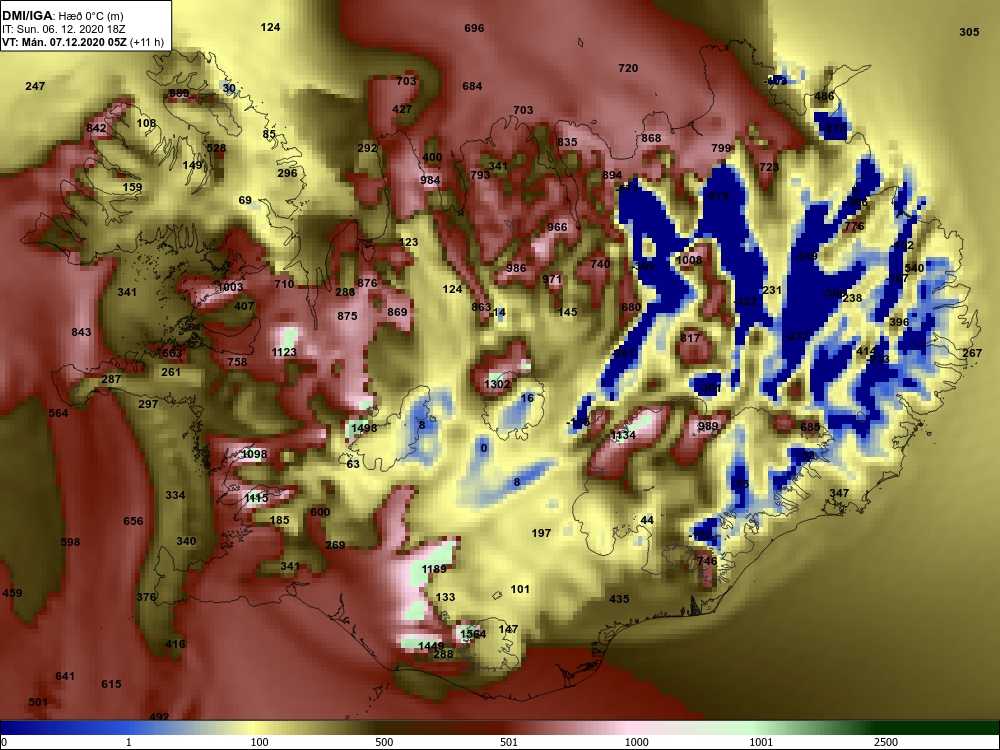Select the map value '615'
The height and width of the screenshot is (750, 1000).
111,684
